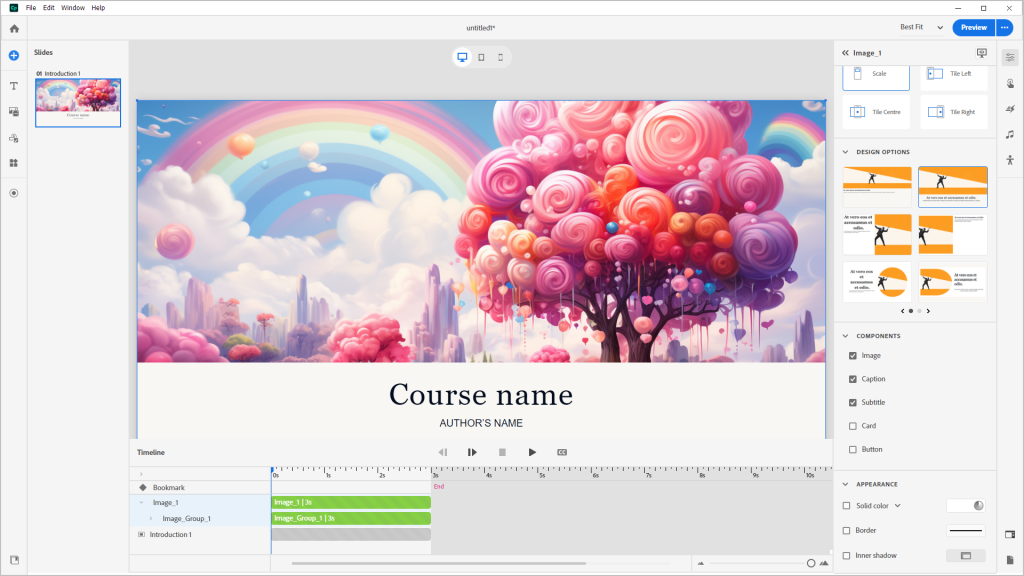1024x576 pixels.
Task: Enable the Card component checkbox
Action: [x=852, y=426]
